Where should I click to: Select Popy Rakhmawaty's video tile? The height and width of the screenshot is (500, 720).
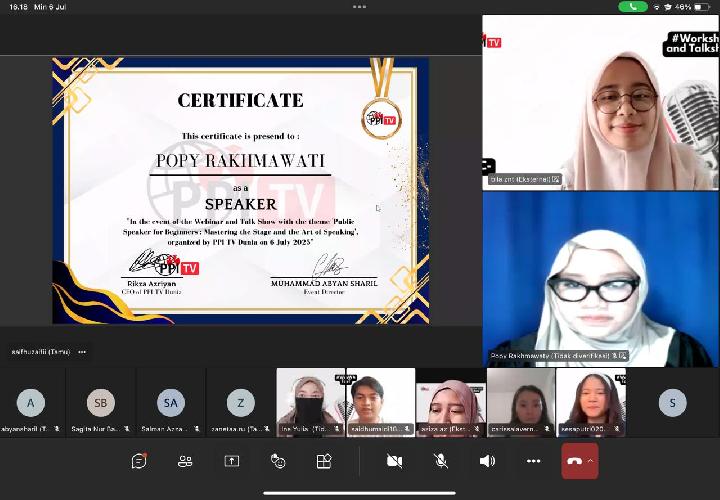tap(601, 279)
